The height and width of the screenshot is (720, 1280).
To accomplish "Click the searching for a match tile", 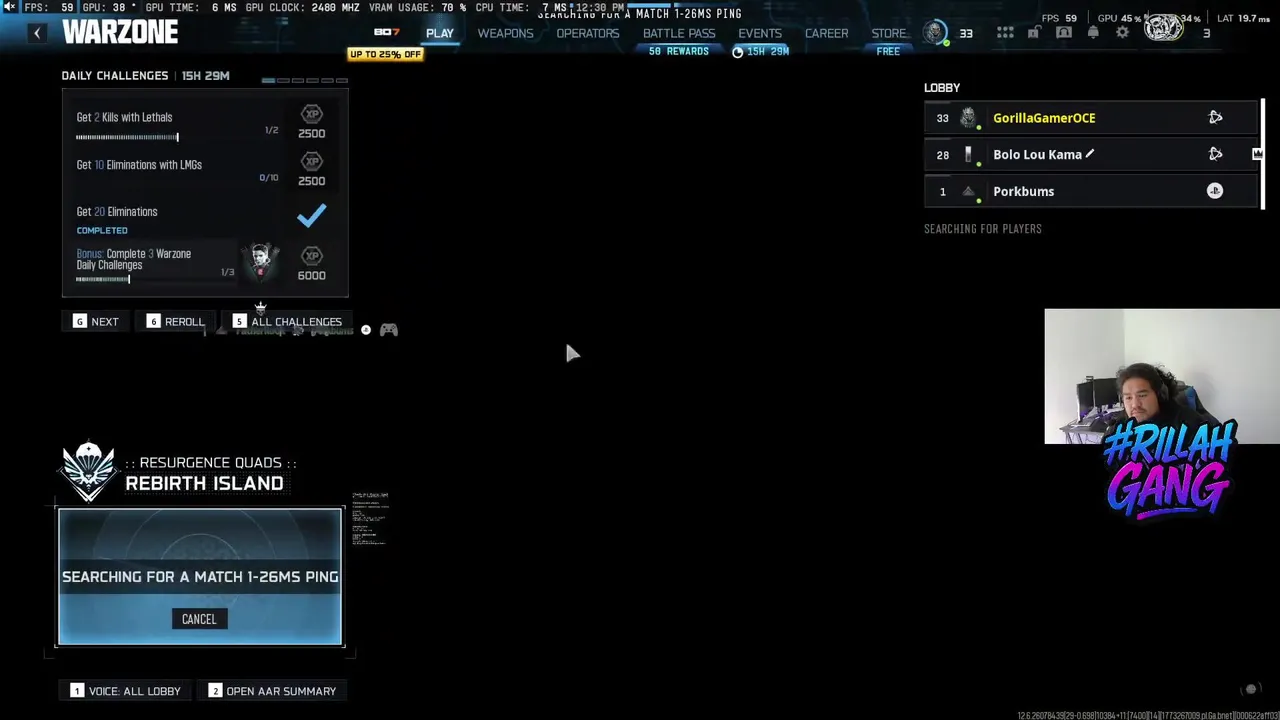I will 200,577.
